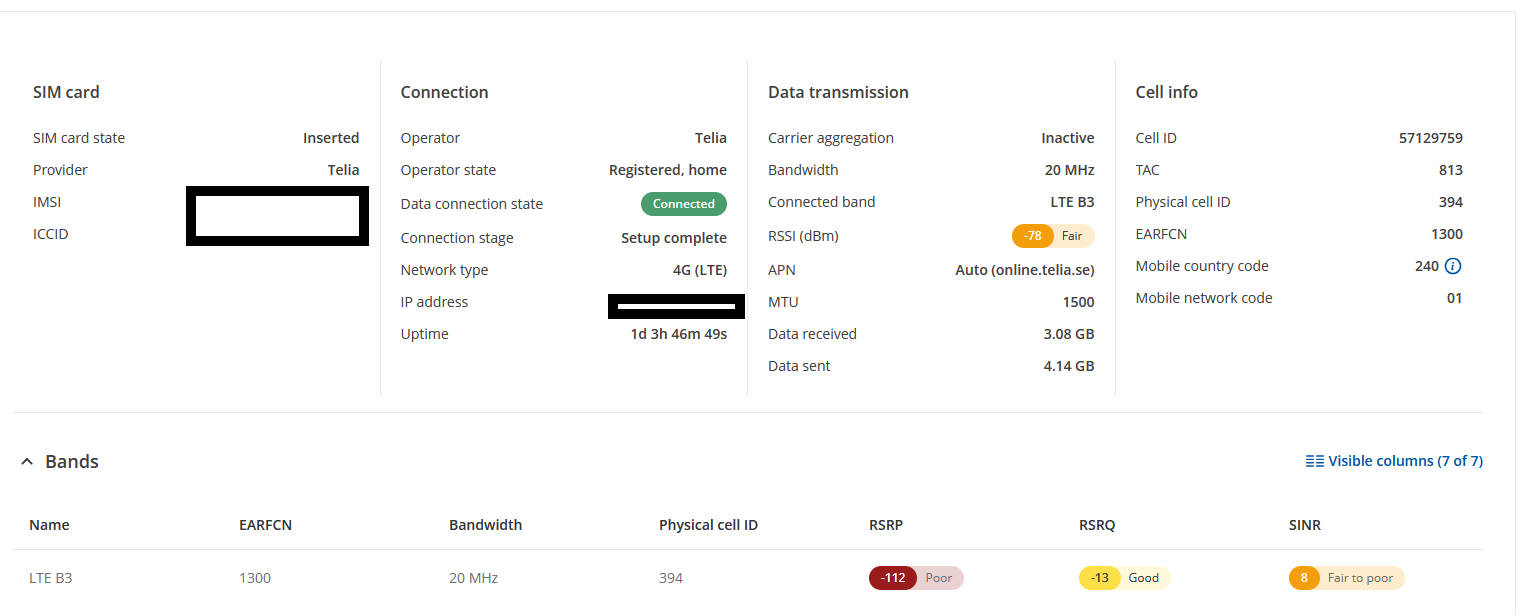
Task: Click the Cell ID value 57129759
Action: pos(1430,138)
